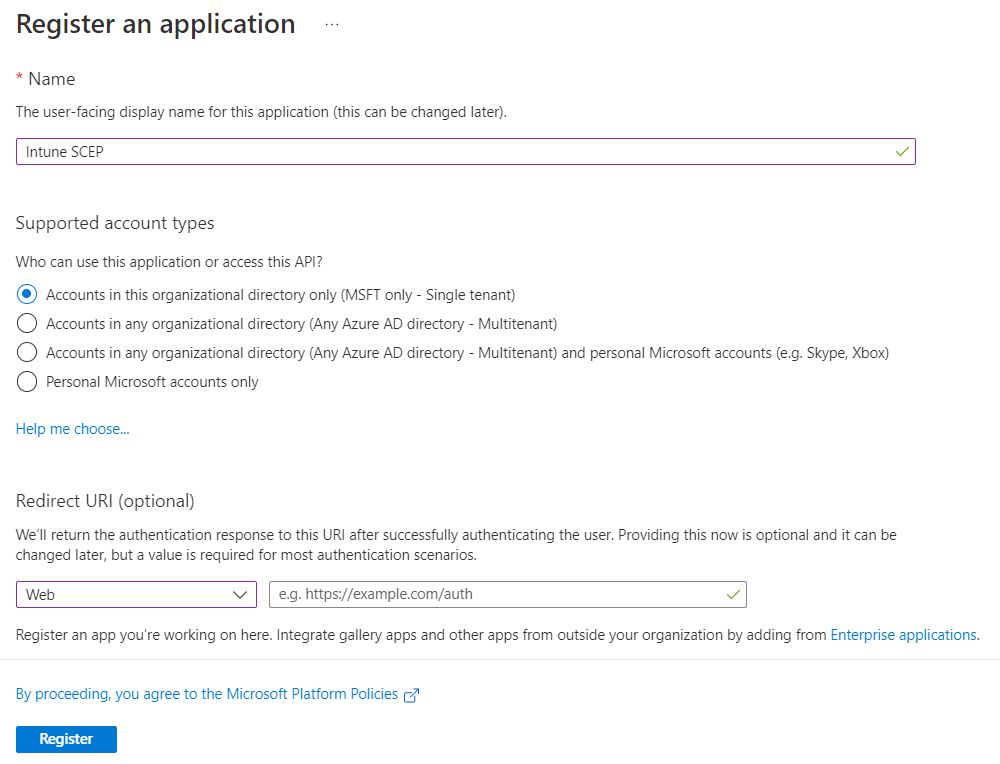The width and height of the screenshot is (1000, 764).
Task: Select the single tenant organizational directory option
Action: pos(28,294)
